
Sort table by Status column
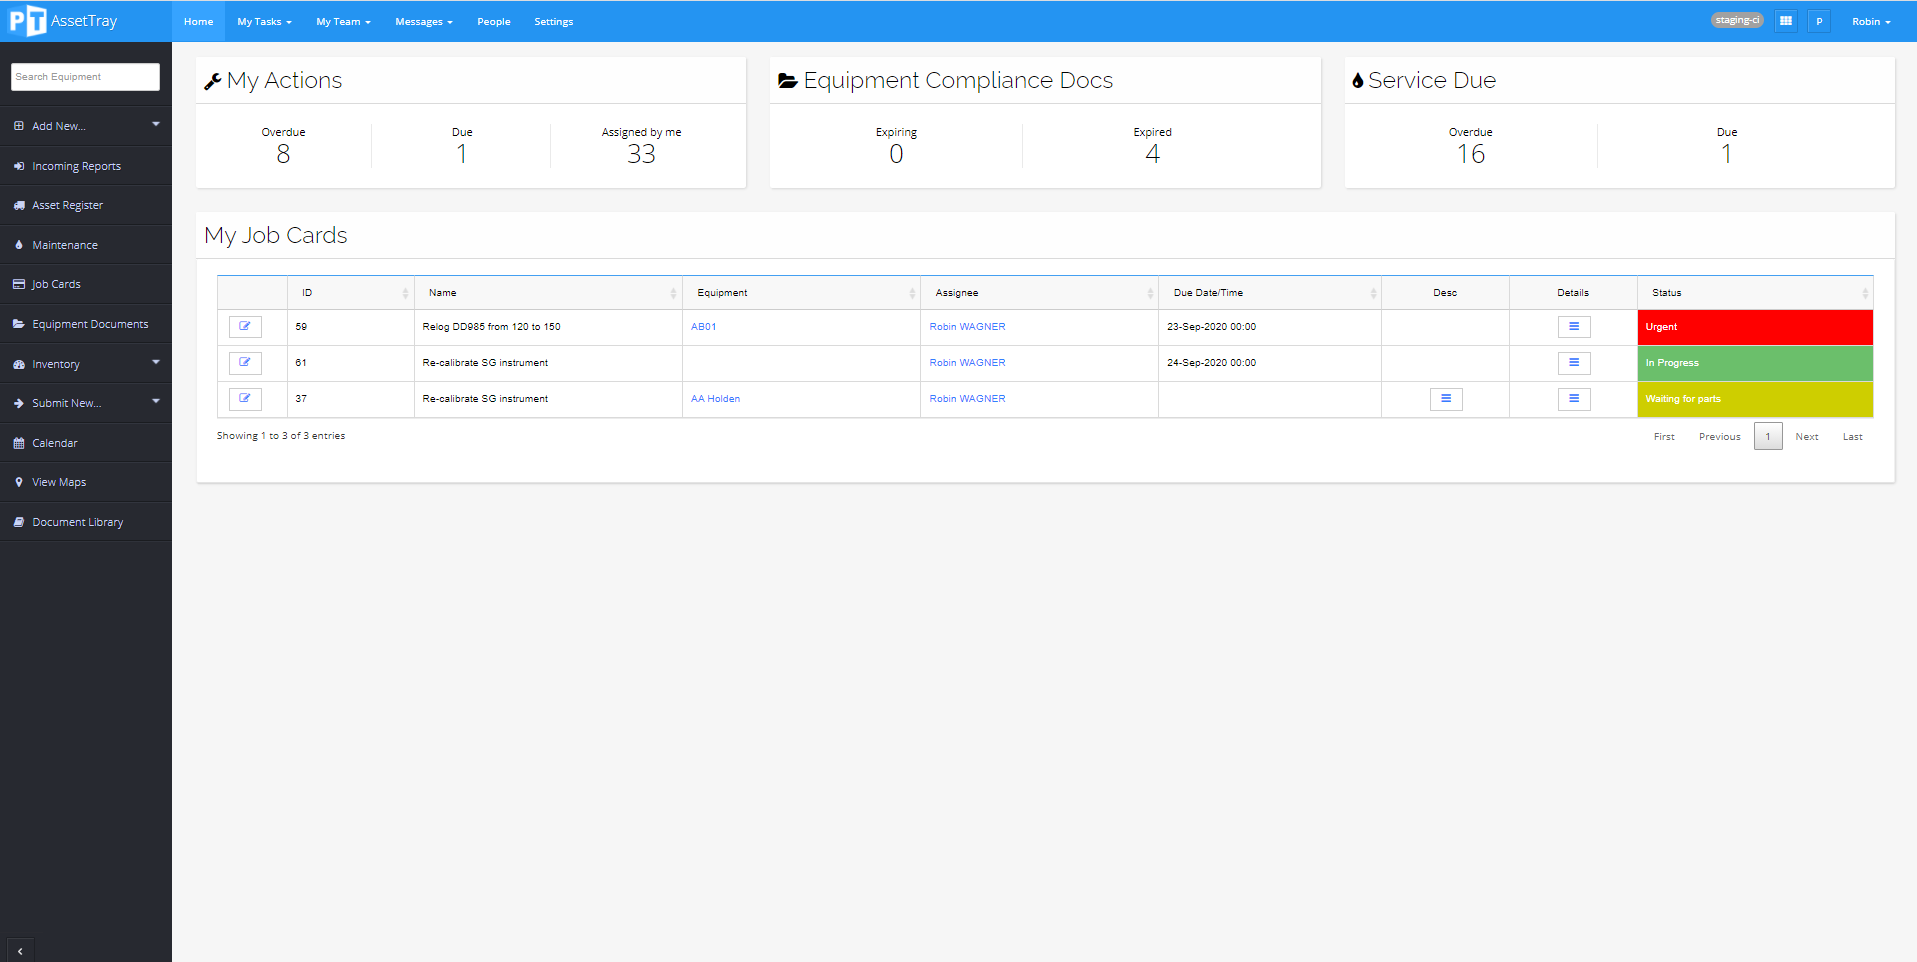(1755, 293)
